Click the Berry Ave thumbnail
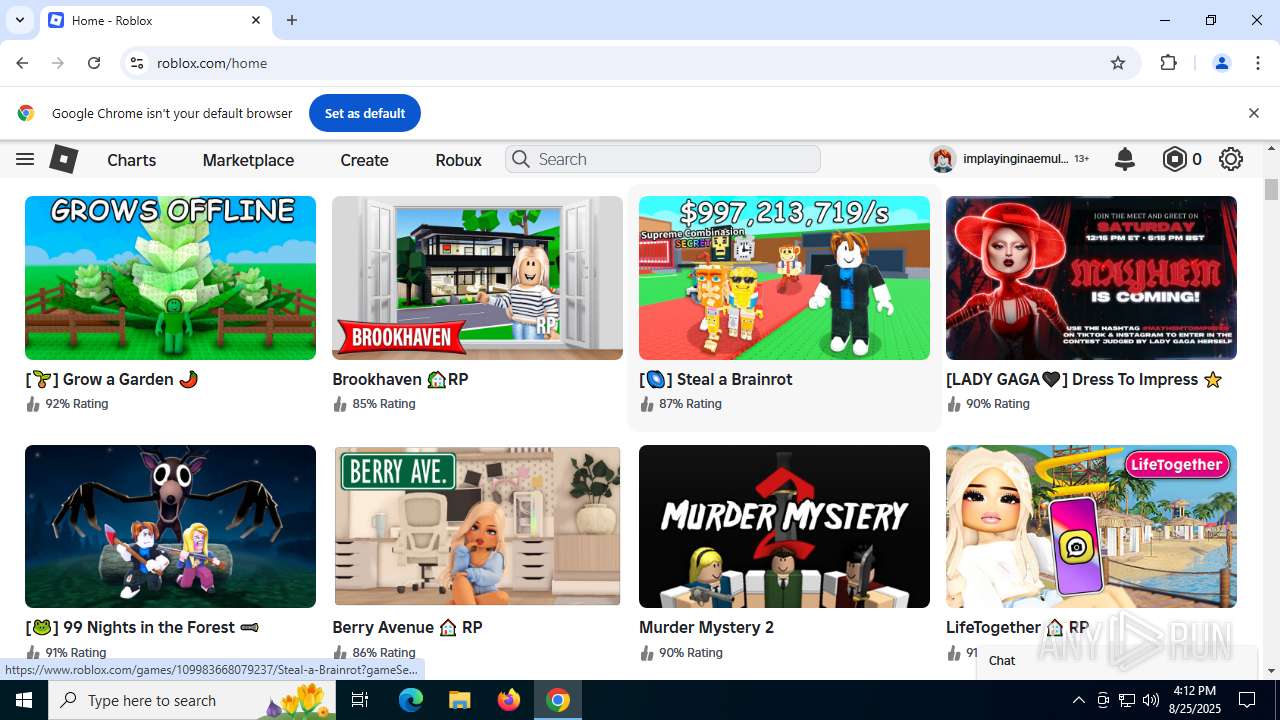The width and height of the screenshot is (1280, 720). (x=477, y=526)
